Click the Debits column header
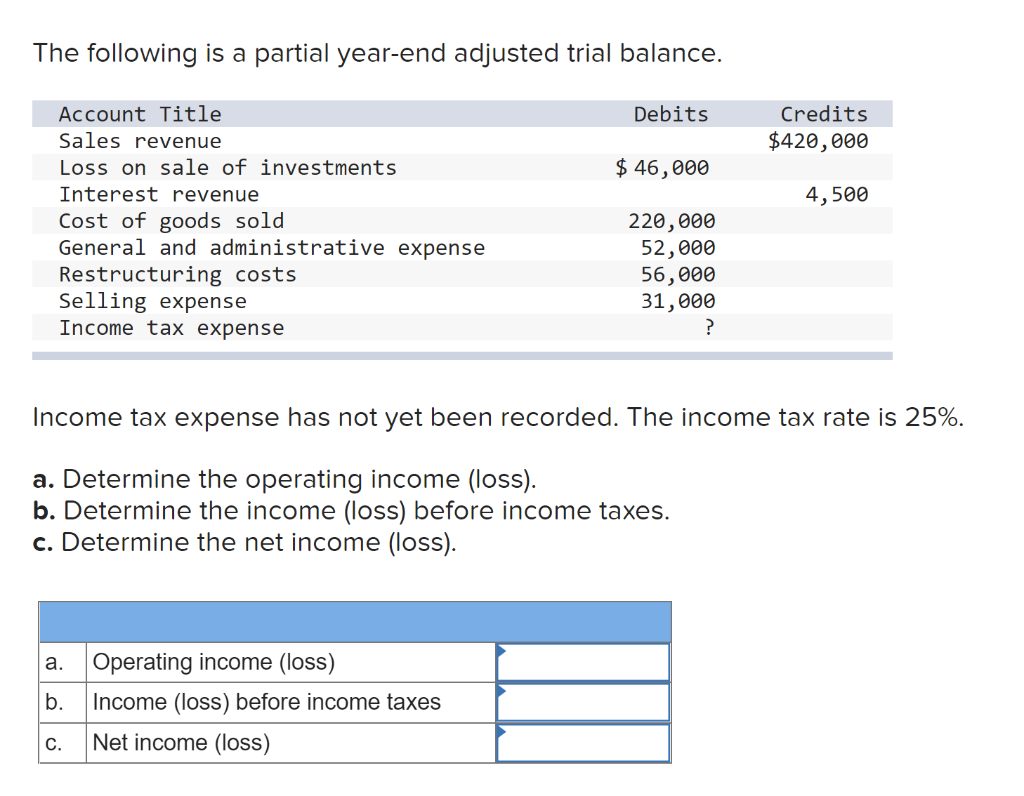The width and height of the screenshot is (1024, 796). point(671,114)
